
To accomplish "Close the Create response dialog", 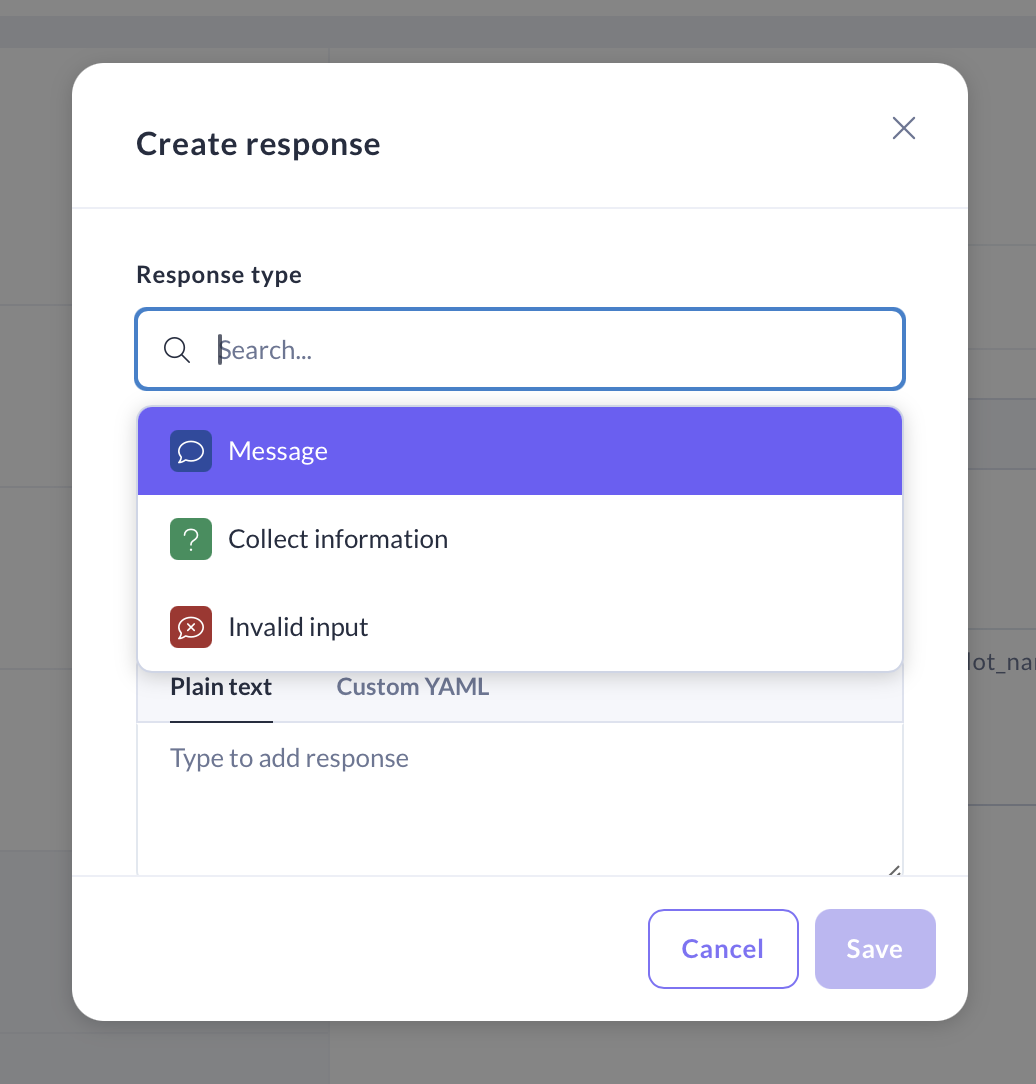I will pyautogui.click(x=904, y=128).
